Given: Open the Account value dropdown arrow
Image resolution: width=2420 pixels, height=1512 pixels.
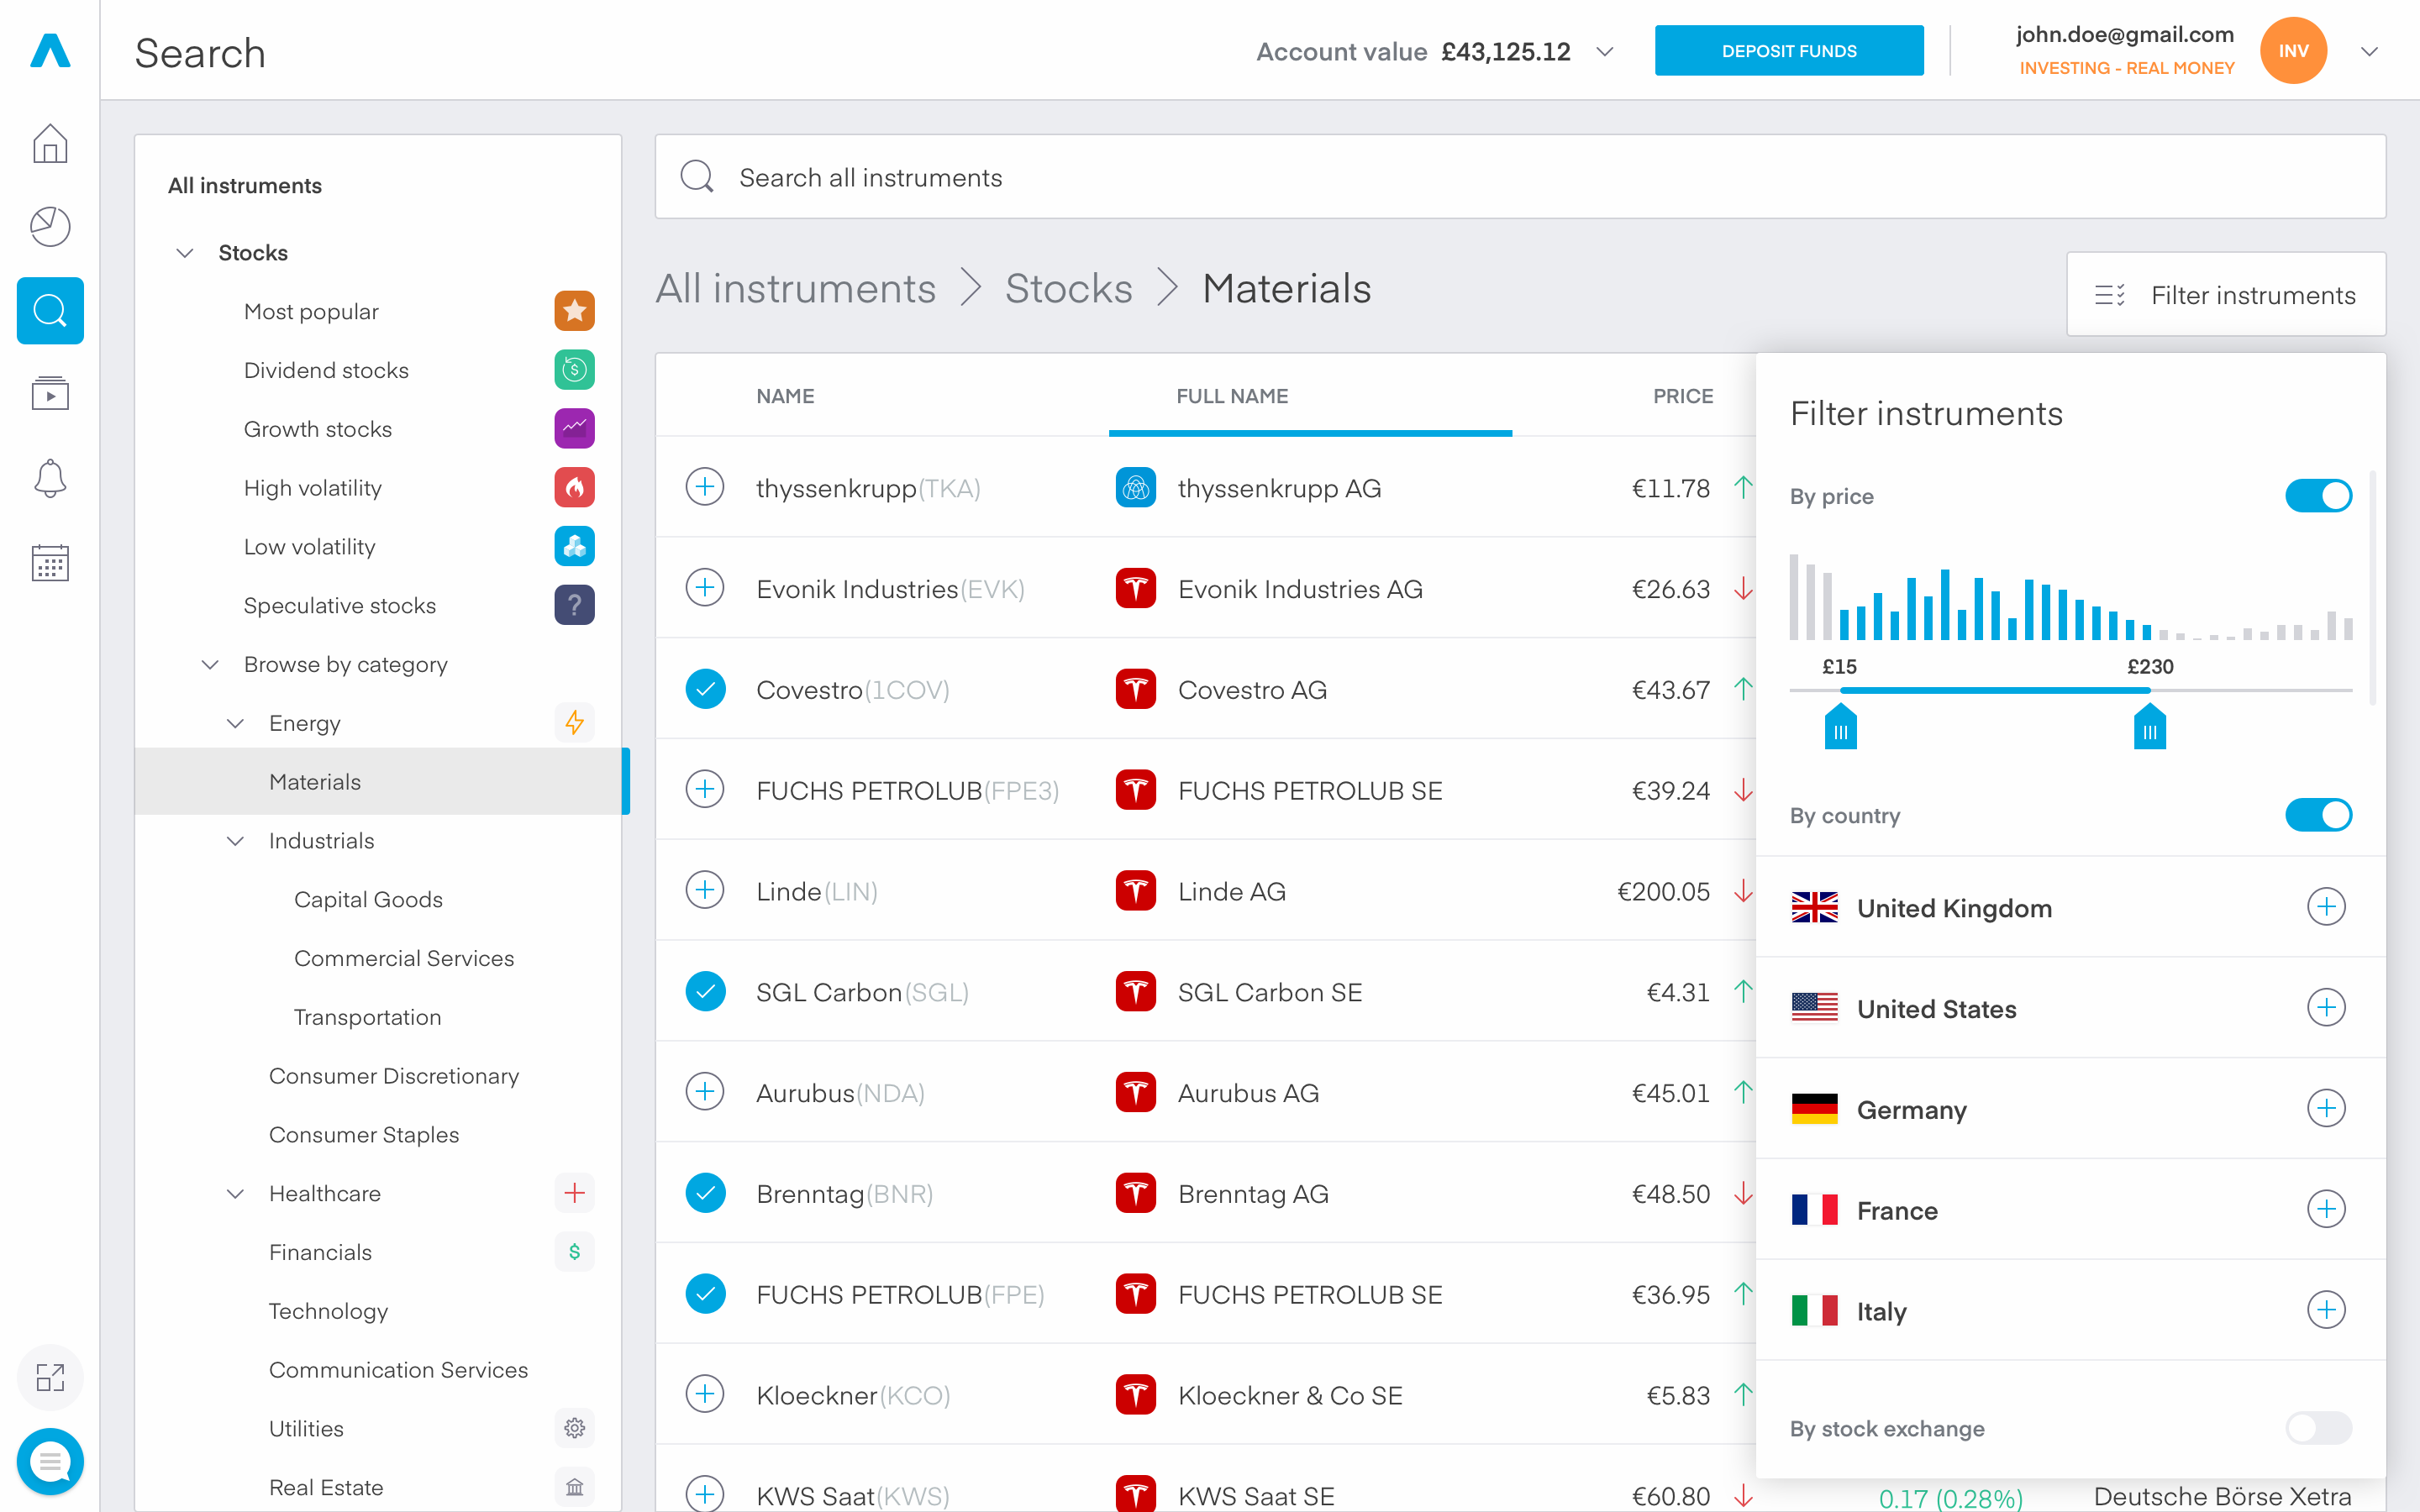Looking at the screenshot, I should click(x=1605, y=51).
